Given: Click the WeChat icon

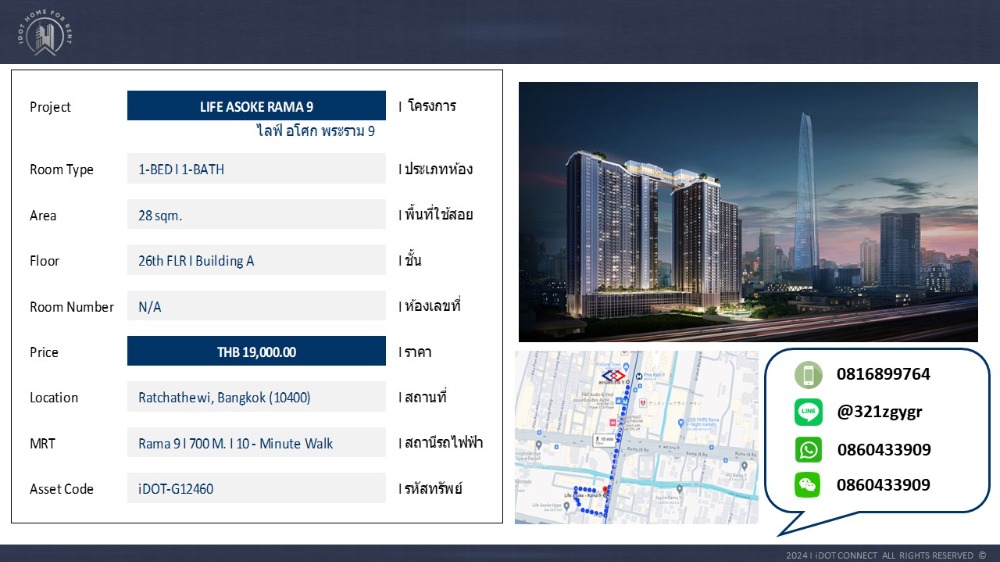Looking at the screenshot, I should click(x=808, y=485).
